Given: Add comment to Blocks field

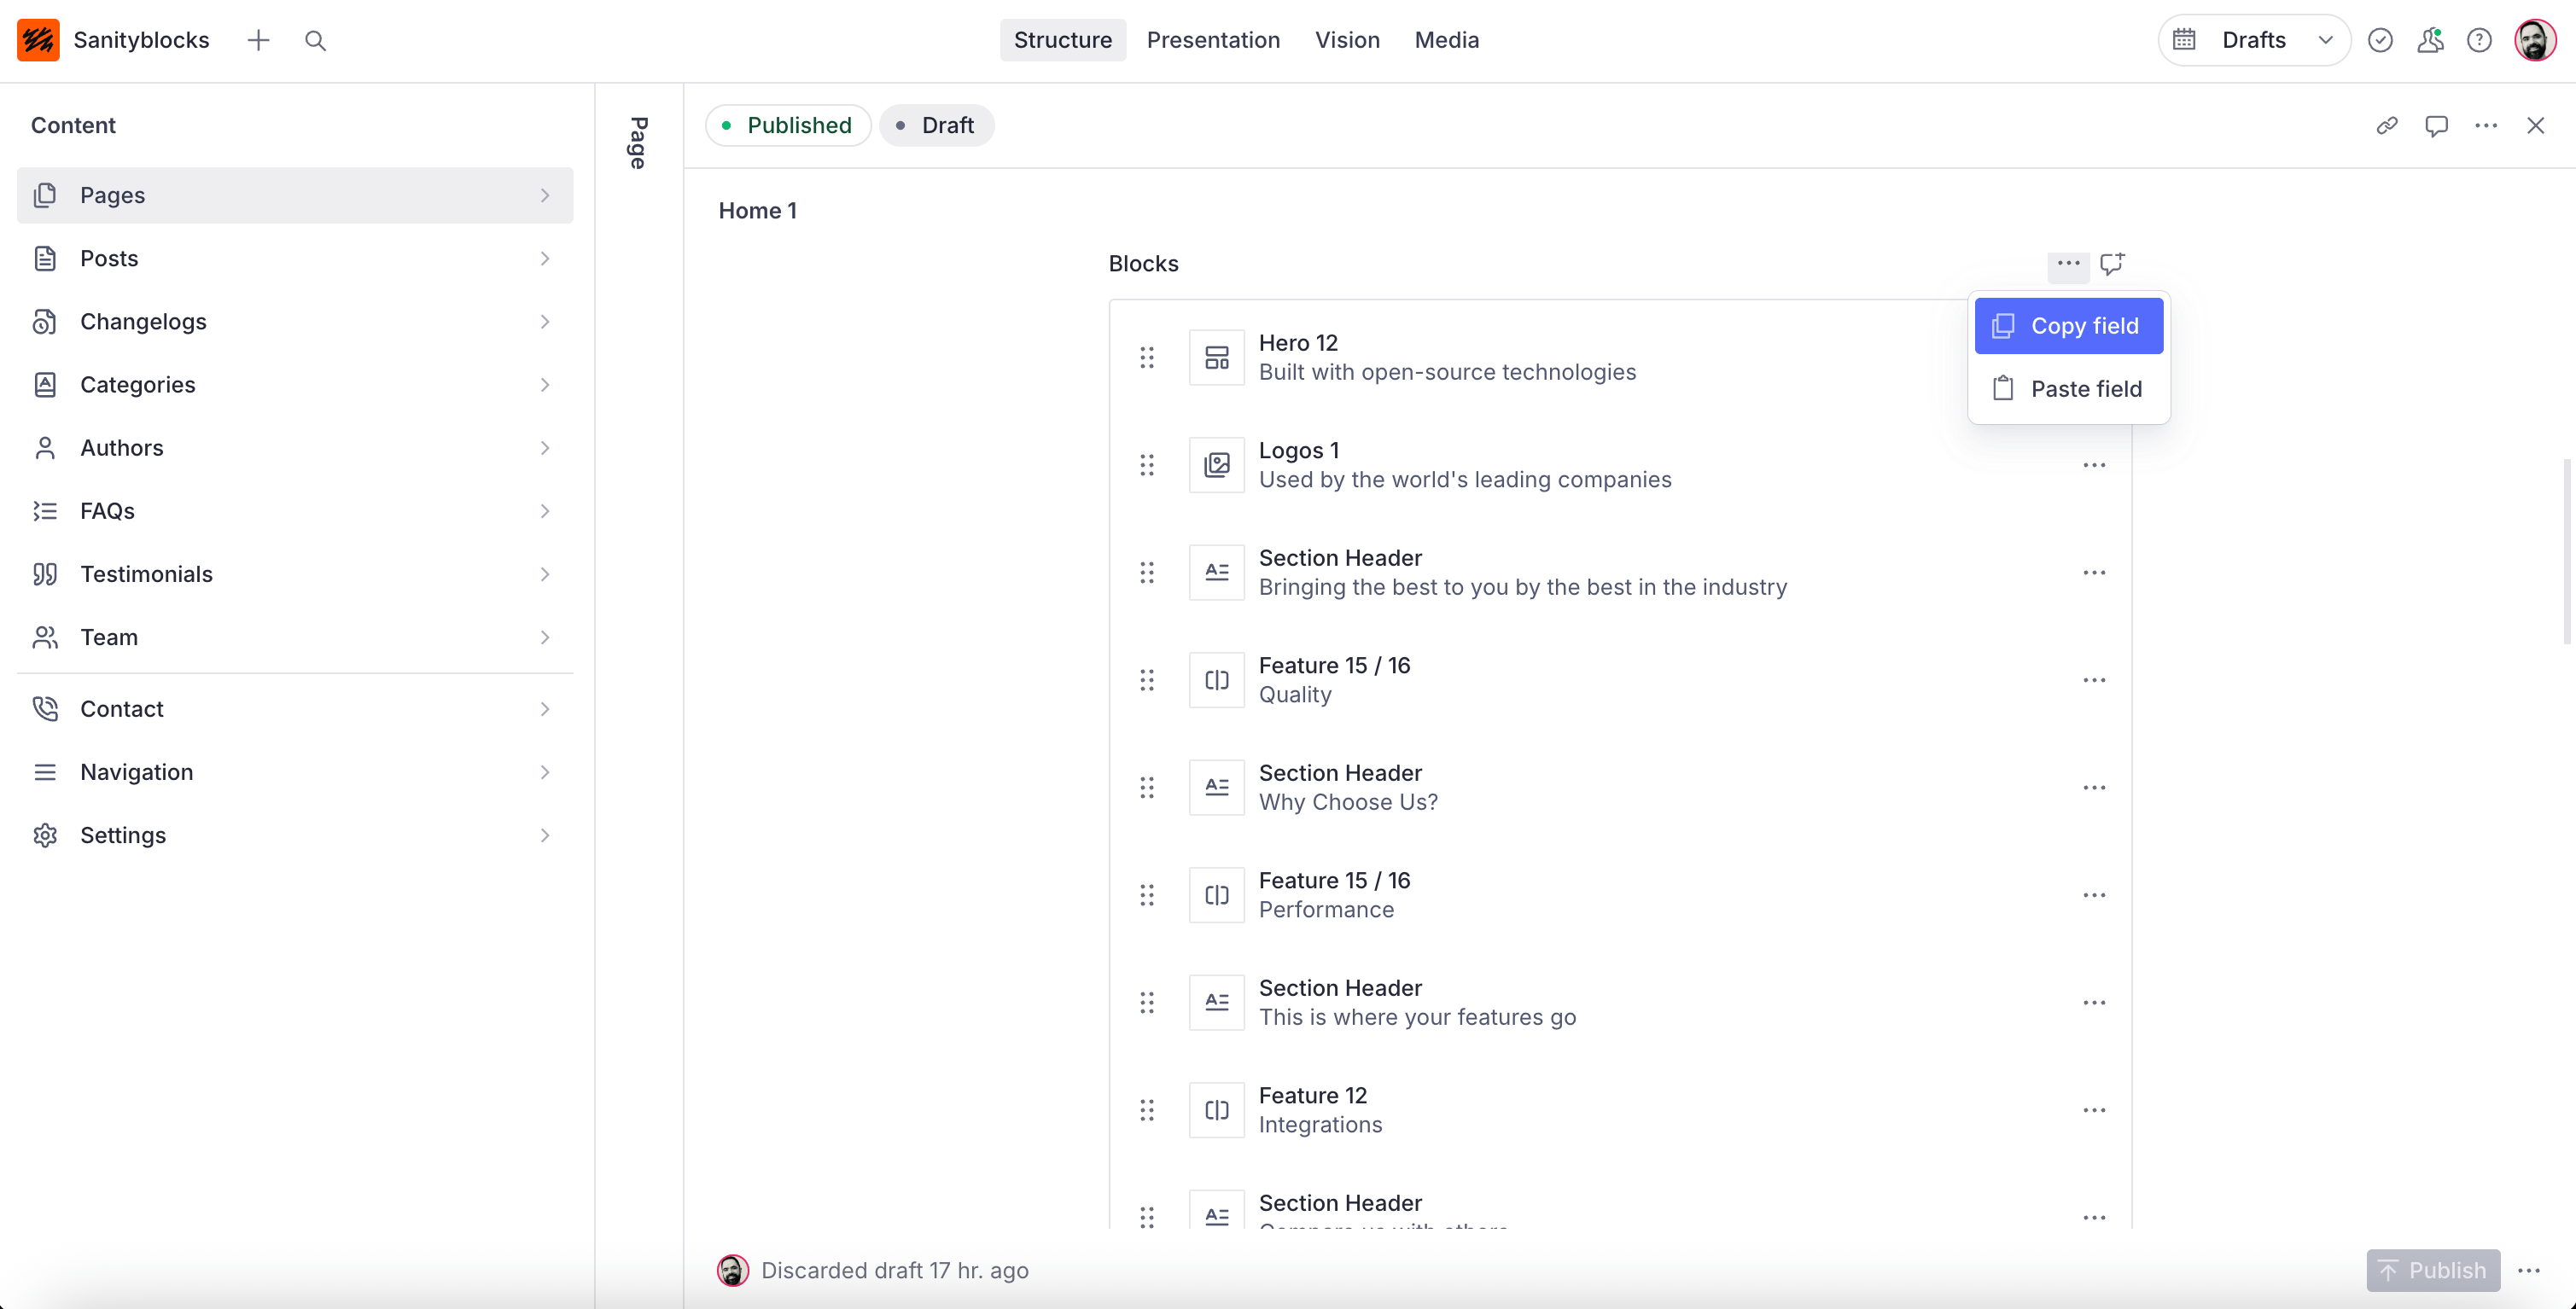Looking at the screenshot, I should (x=2112, y=264).
